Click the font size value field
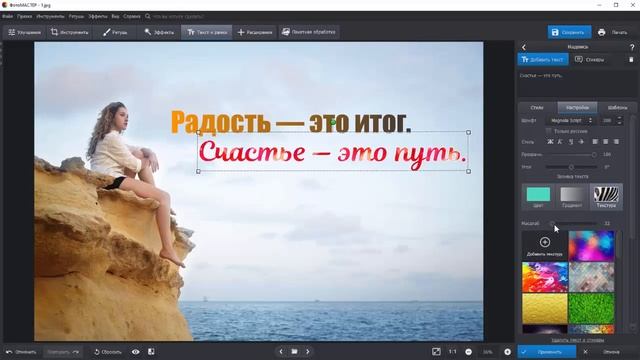The image size is (640, 360). click(608, 121)
